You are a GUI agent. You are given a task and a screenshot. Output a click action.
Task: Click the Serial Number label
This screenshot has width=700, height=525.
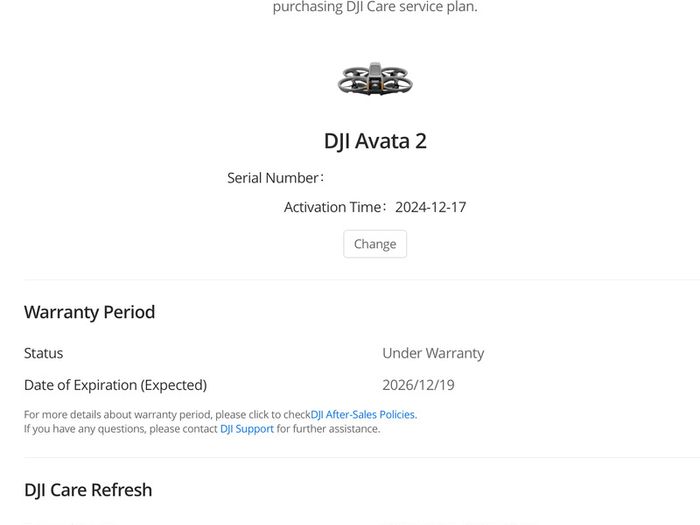(275, 178)
